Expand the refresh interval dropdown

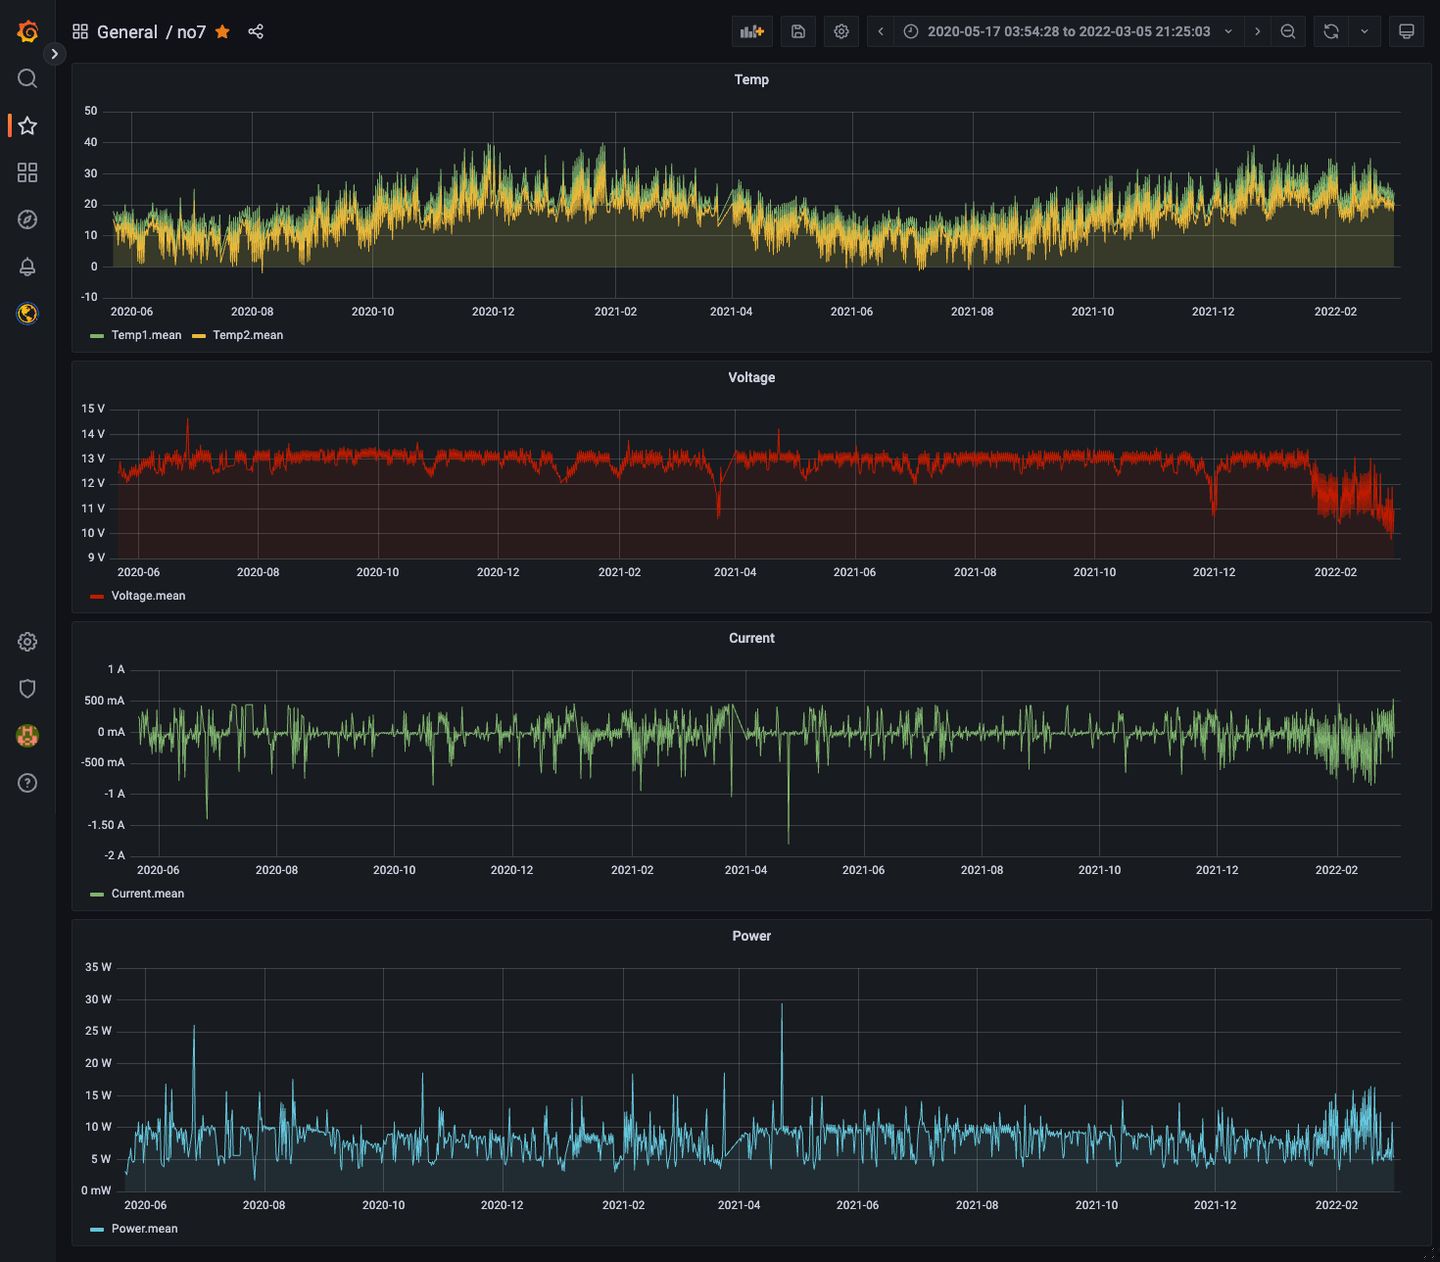(1364, 31)
